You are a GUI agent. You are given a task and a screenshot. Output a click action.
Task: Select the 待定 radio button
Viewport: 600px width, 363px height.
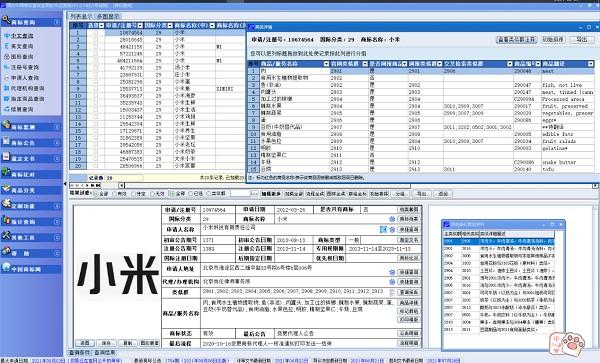(x=134, y=194)
